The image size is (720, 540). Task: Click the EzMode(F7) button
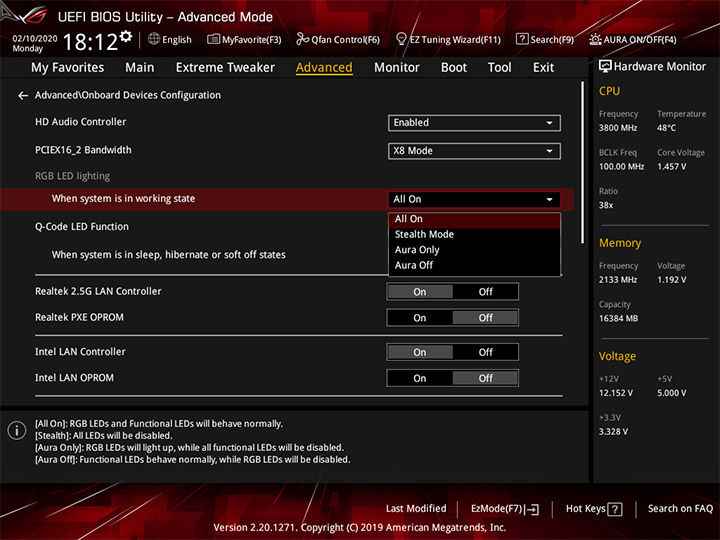click(x=505, y=509)
